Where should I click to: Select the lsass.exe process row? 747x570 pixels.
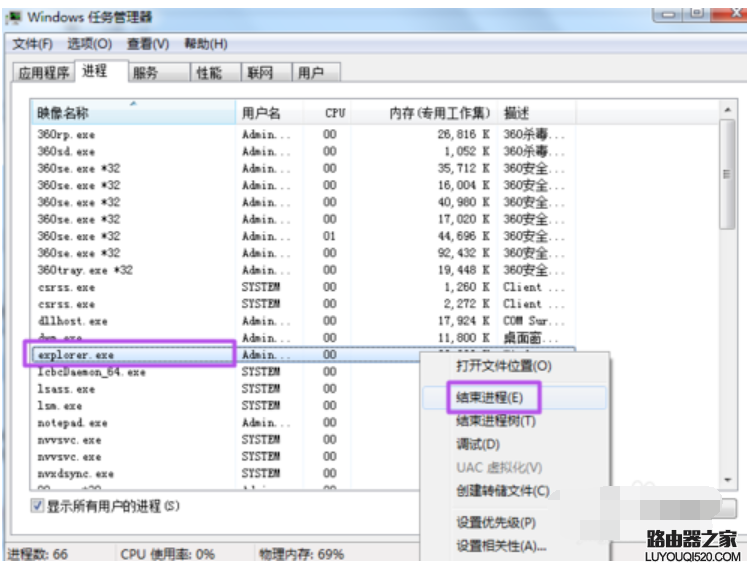coord(226,389)
